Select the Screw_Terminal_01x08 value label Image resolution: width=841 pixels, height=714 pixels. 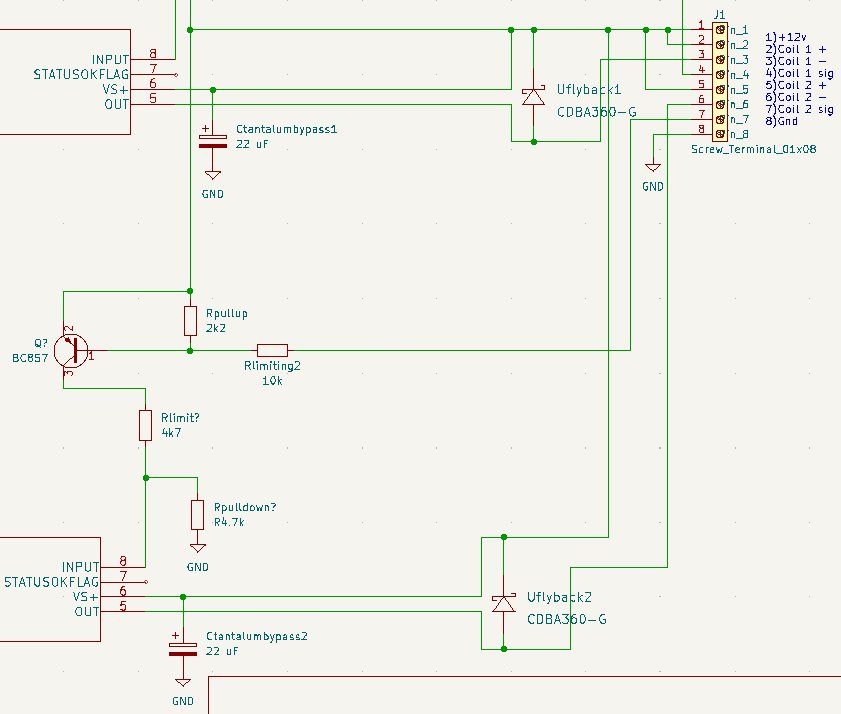pyautogui.click(x=753, y=149)
